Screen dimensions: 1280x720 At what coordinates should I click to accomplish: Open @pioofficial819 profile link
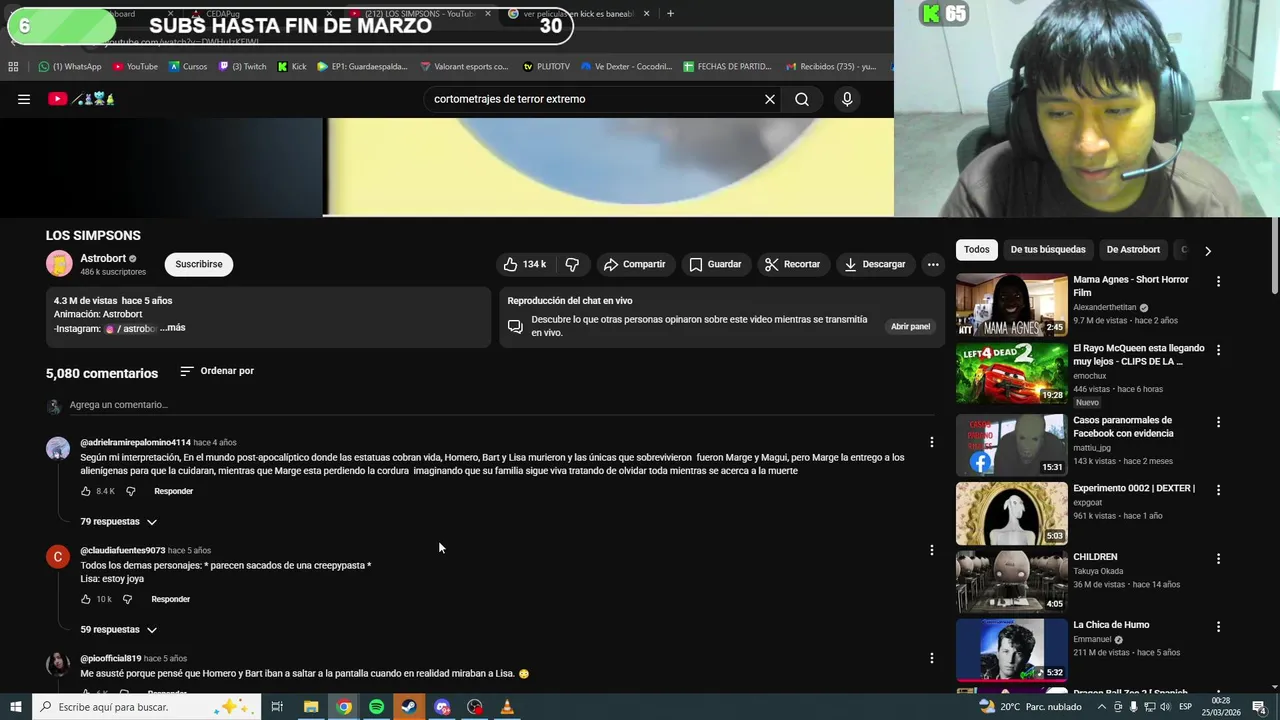(110, 658)
